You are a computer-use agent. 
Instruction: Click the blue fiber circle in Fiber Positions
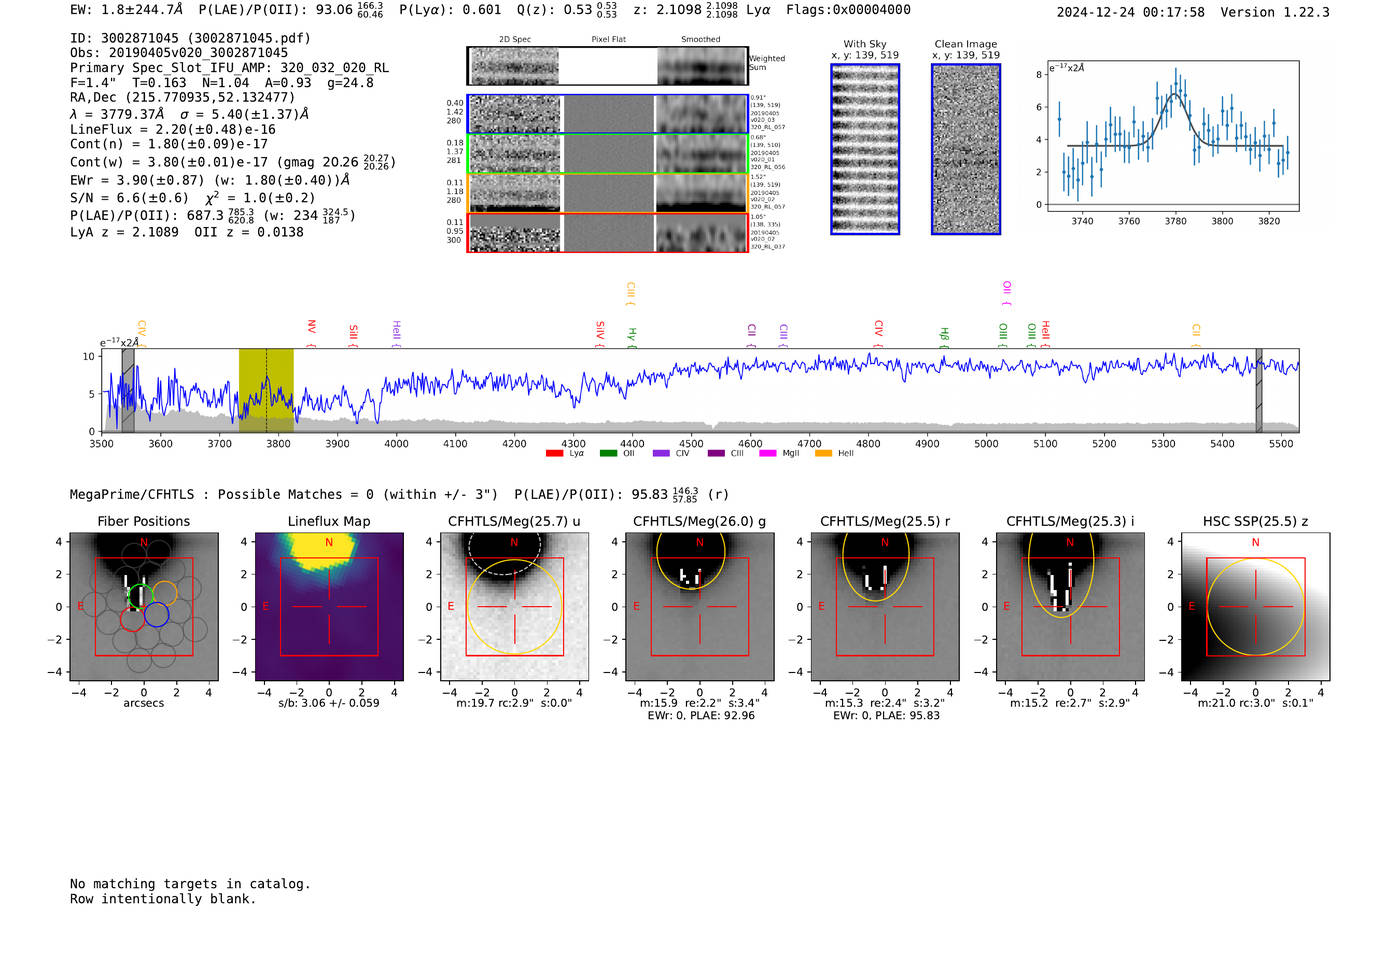point(156,615)
